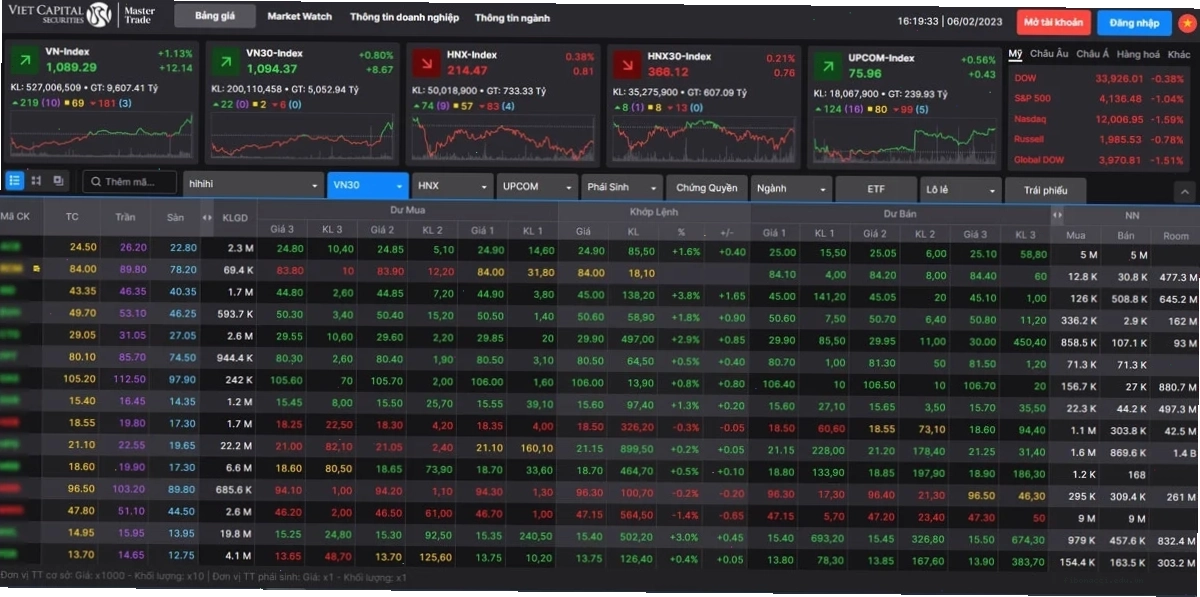Click the Mở tài khoản button
This screenshot has height=597, width=1200.
tap(1053, 22)
